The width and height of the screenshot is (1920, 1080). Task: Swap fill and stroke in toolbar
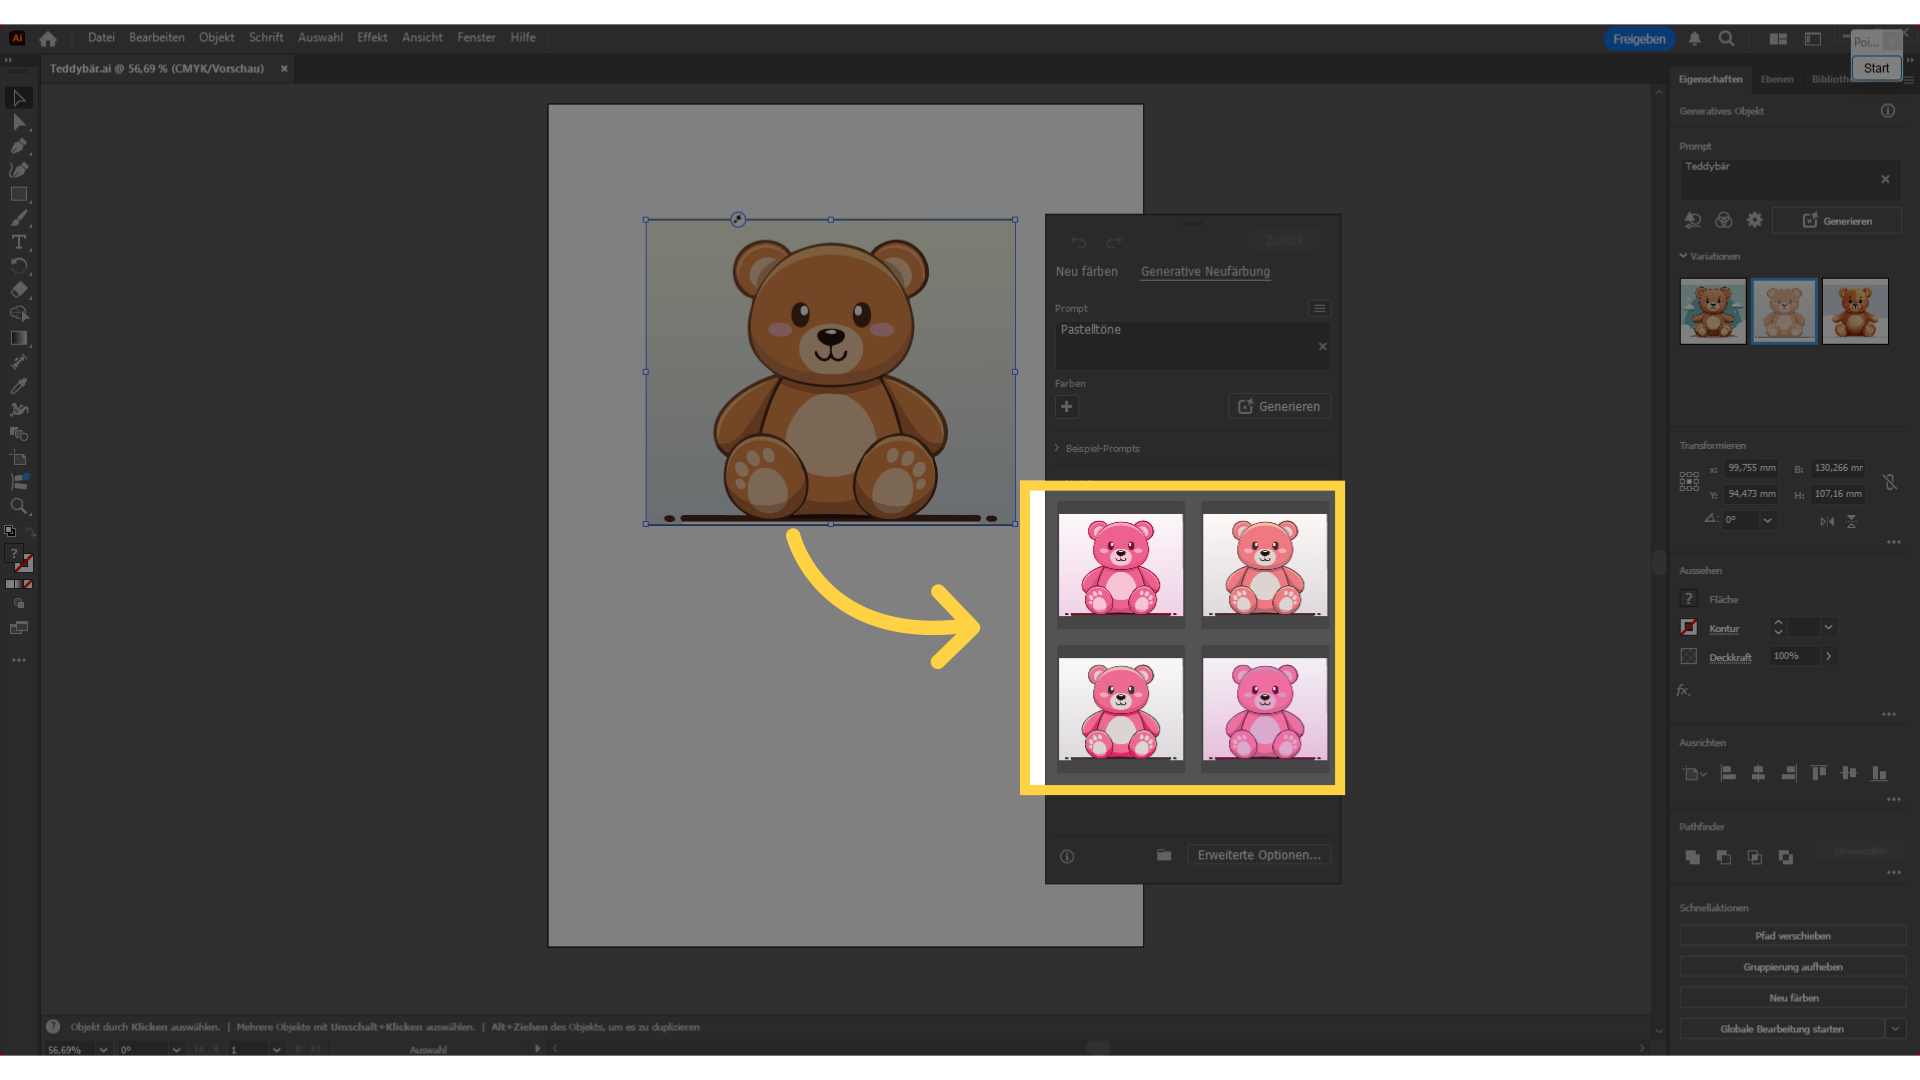(30, 531)
